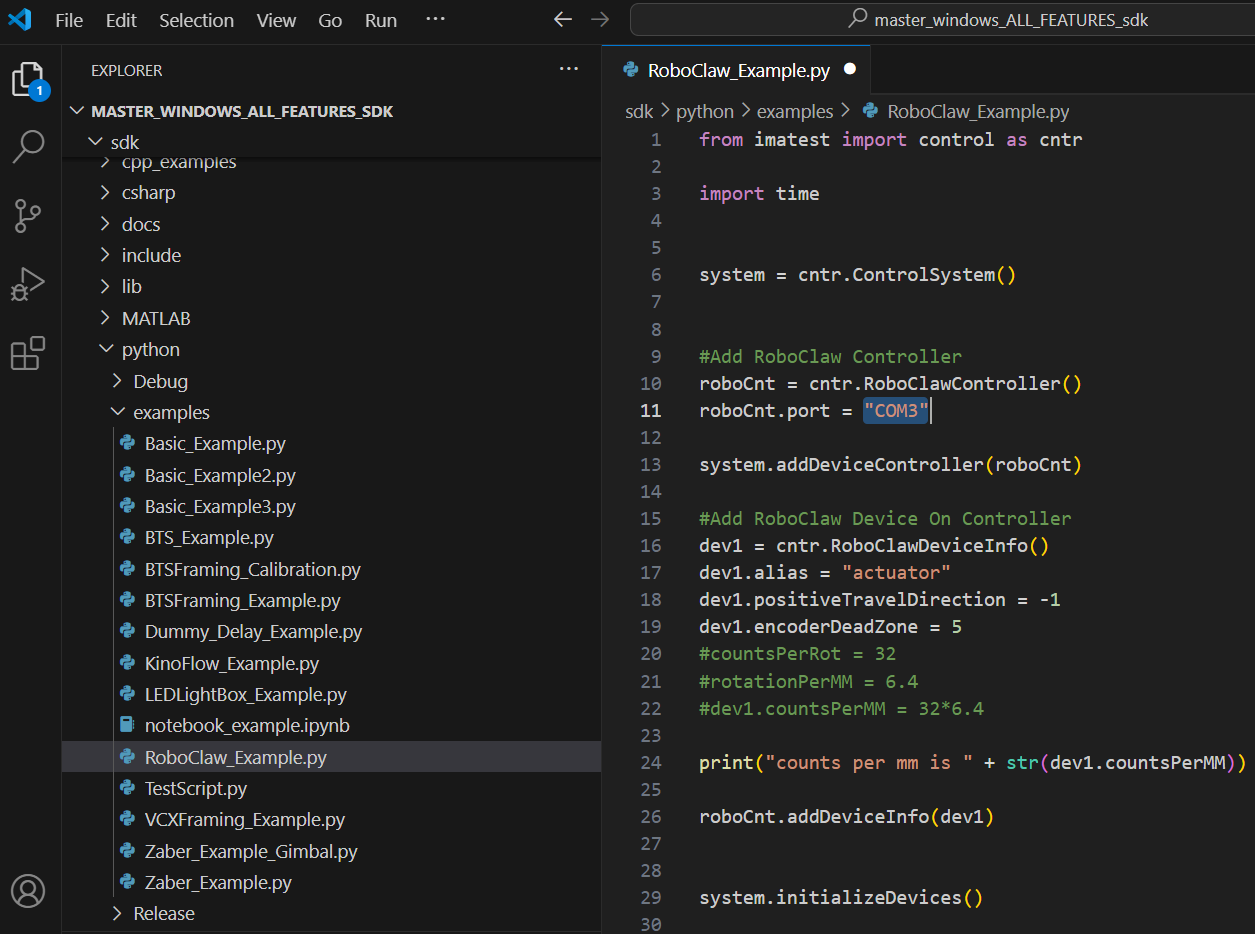Viewport: 1255px width, 934px height.
Task: Open the Run and Debug view icon
Action: (28, 284)
